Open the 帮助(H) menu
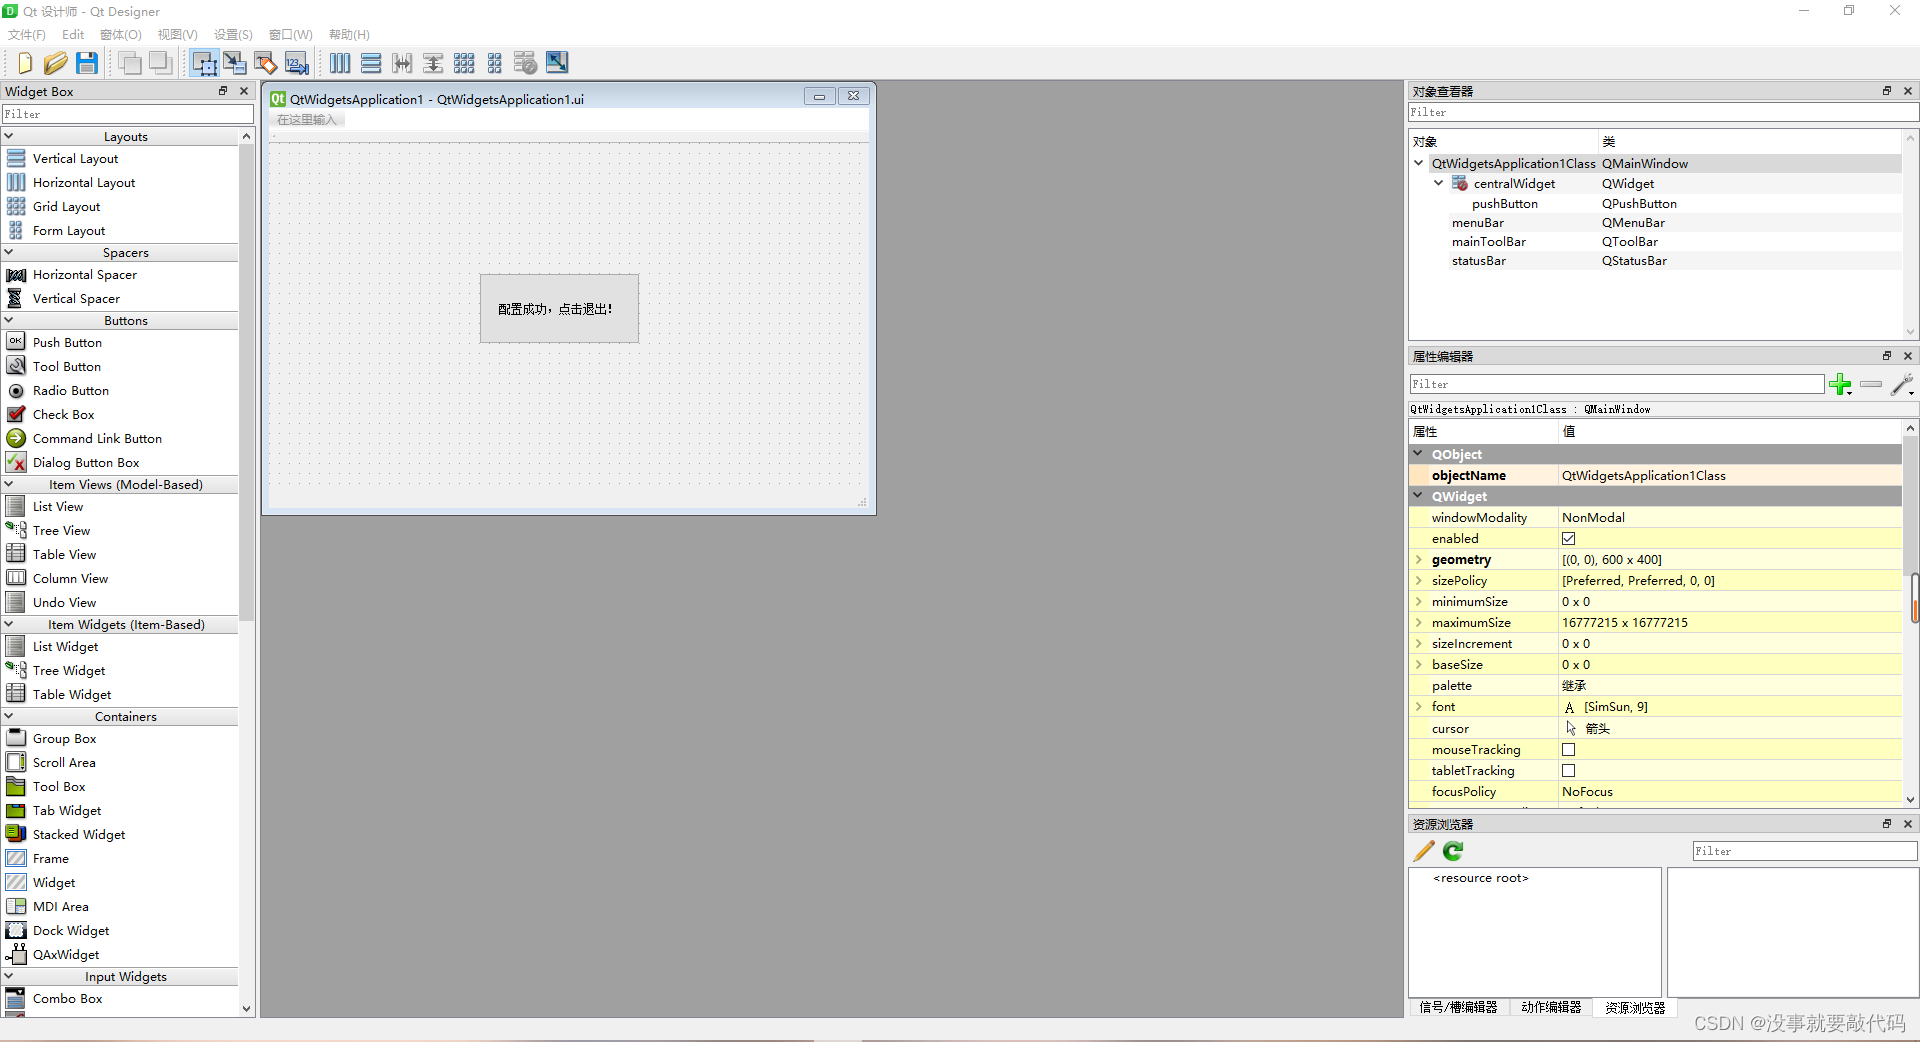Viewport: 1920px width, 1042px height. pos(349,35)
